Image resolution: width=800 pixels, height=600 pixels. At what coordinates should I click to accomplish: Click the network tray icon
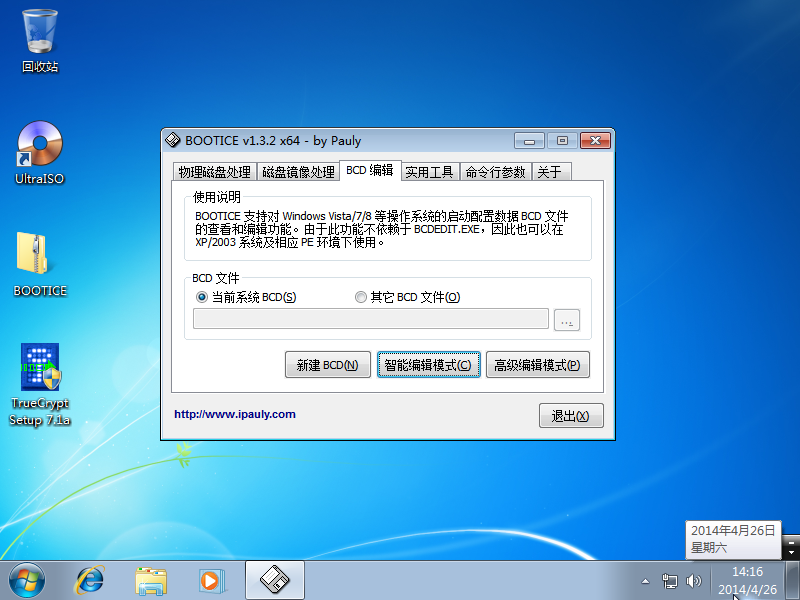(669, 581)
